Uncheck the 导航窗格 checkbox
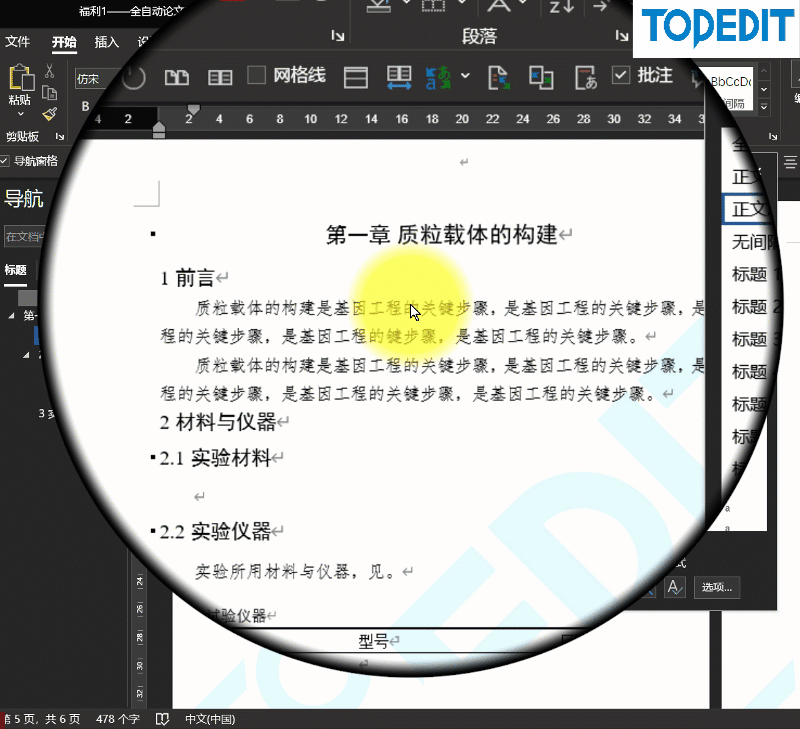 click(x=5, y=161)
